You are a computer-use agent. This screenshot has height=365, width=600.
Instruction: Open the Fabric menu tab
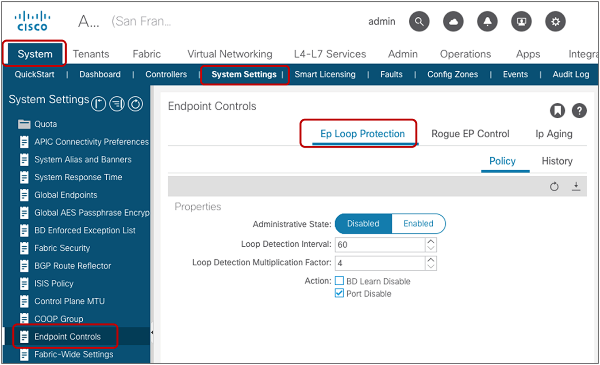(x=147, y=54)
